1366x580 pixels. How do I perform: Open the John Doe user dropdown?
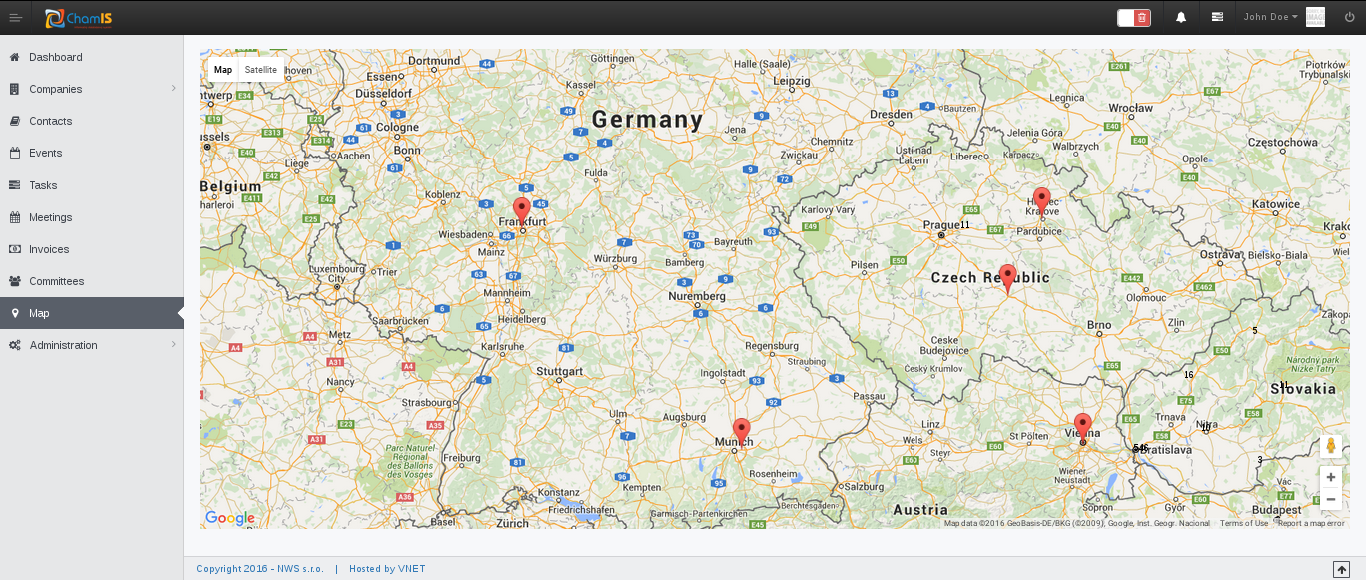pos(1270,17)
